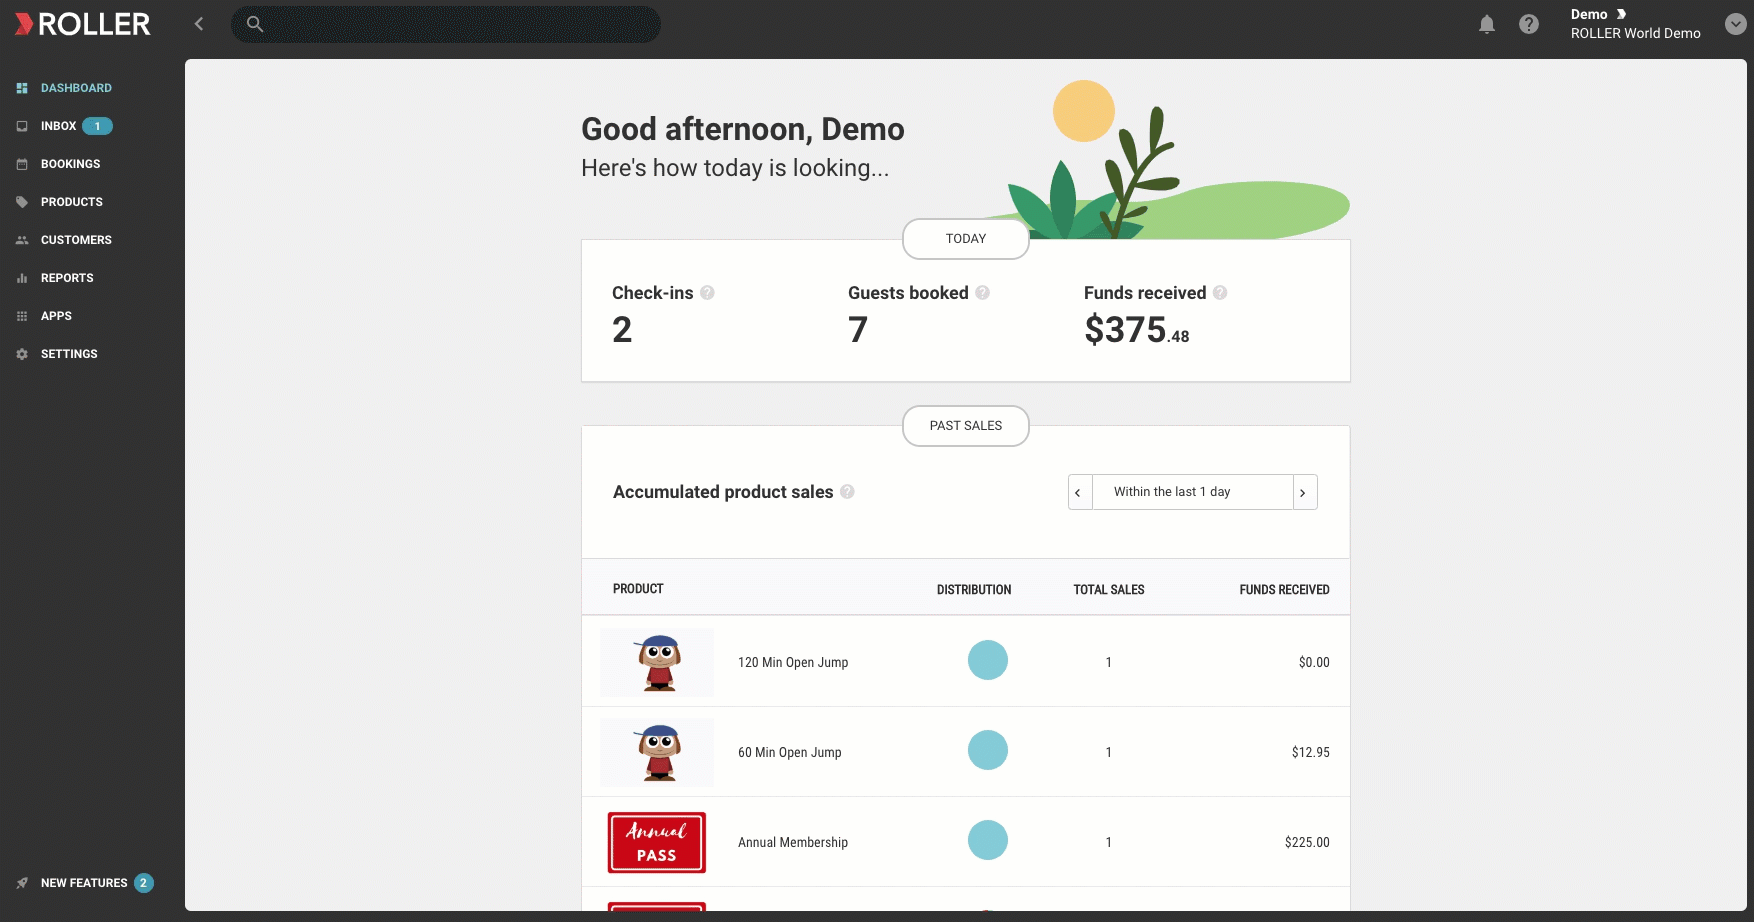Click 120 Min Open Jump product name

[x=793, y=662]
